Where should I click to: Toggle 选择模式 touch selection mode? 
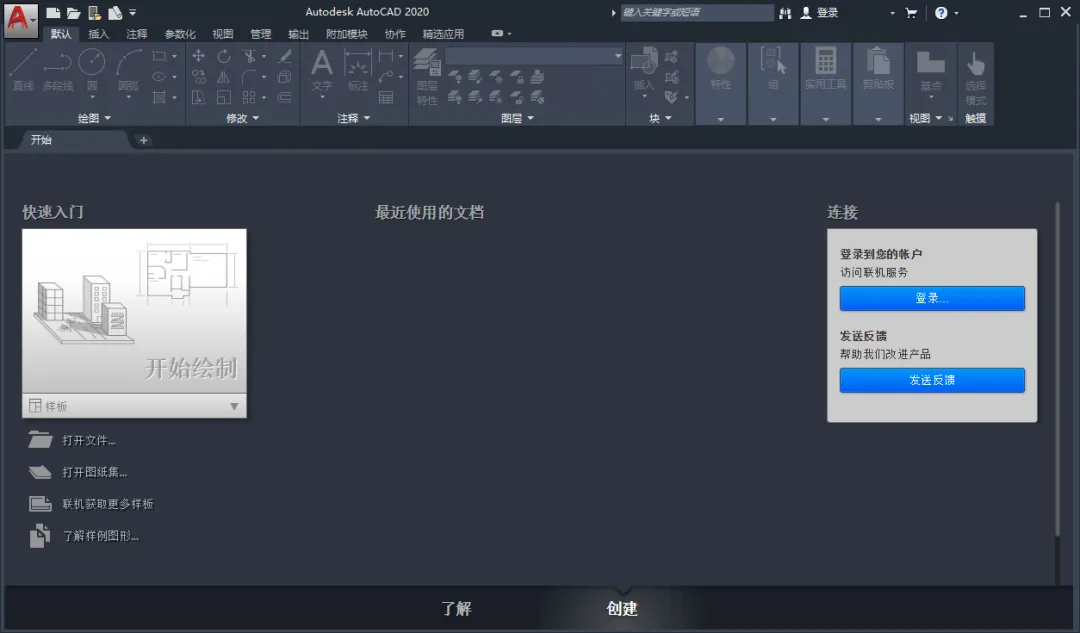click(x=975, y=77)
